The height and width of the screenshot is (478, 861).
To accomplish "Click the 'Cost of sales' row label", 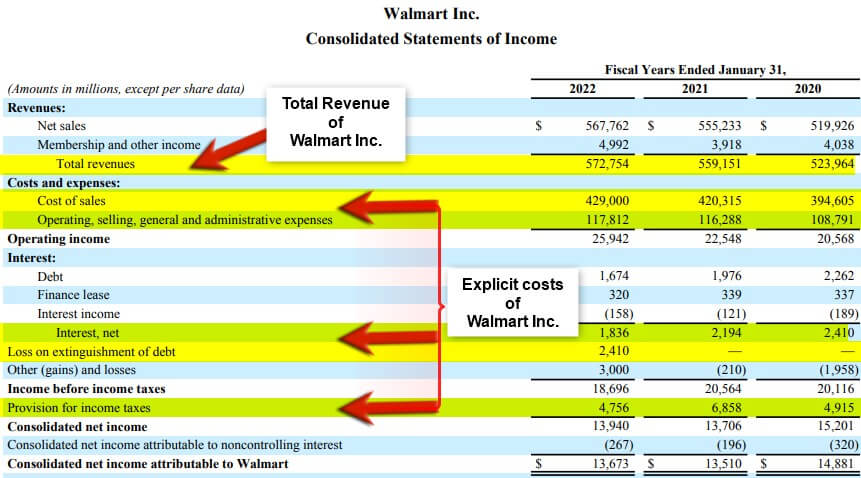I will click(x=71, y=201).
